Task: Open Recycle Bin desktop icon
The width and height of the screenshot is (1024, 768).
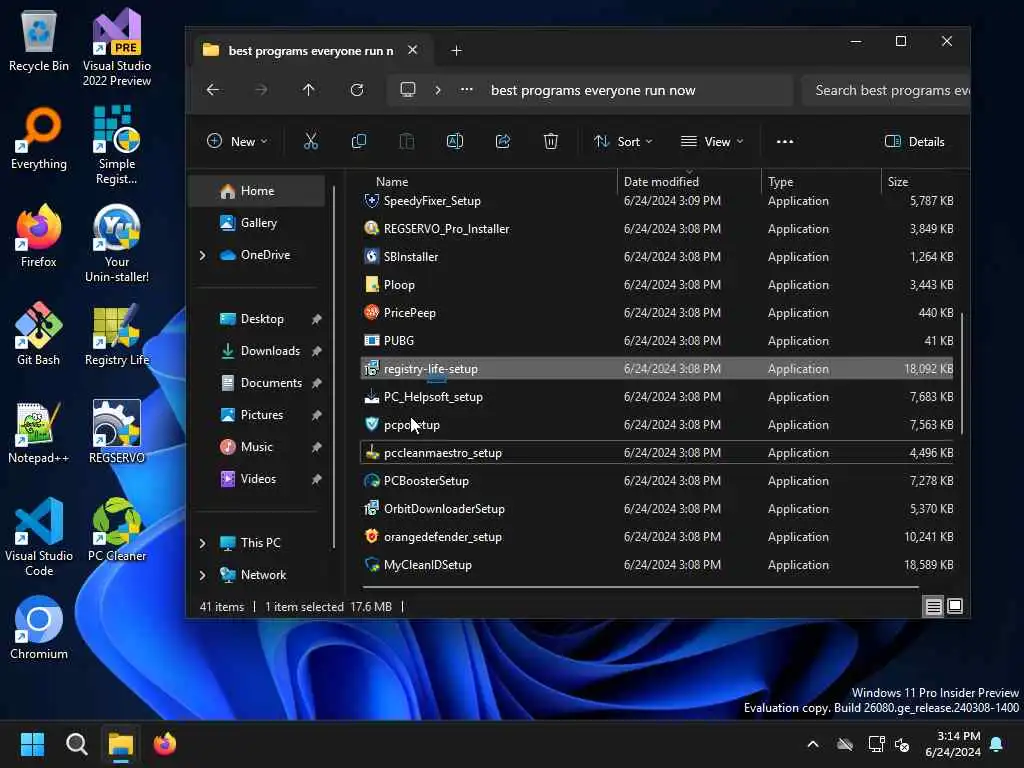Action: coord(39,42)
